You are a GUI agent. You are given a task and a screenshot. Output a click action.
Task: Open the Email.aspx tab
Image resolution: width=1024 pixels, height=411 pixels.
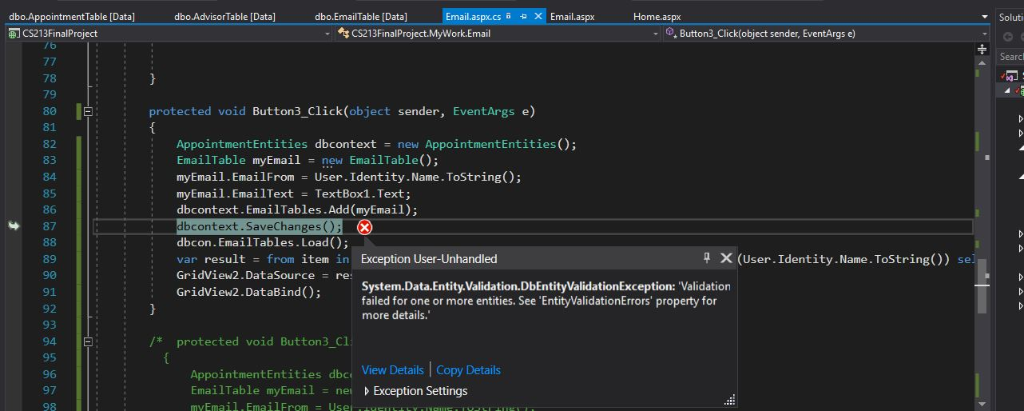pyautogui.click(x=572, y=16)
